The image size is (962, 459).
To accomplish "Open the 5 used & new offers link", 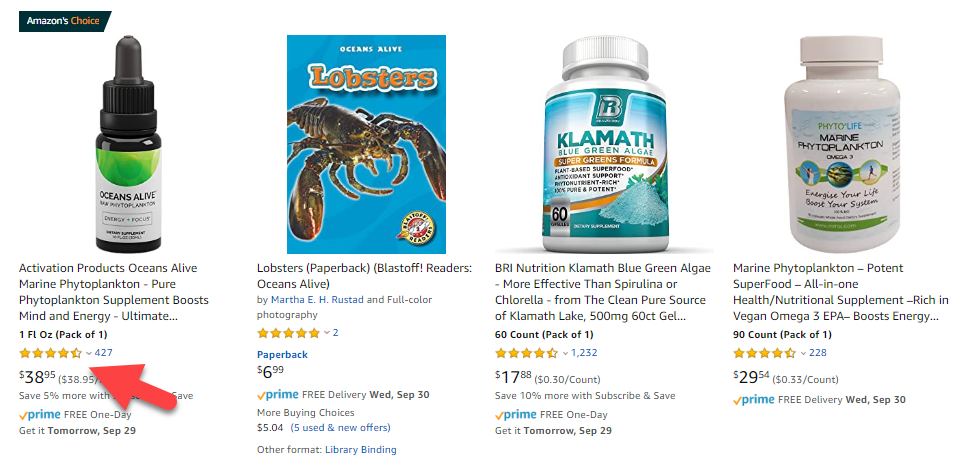I will tap(341, 427).
